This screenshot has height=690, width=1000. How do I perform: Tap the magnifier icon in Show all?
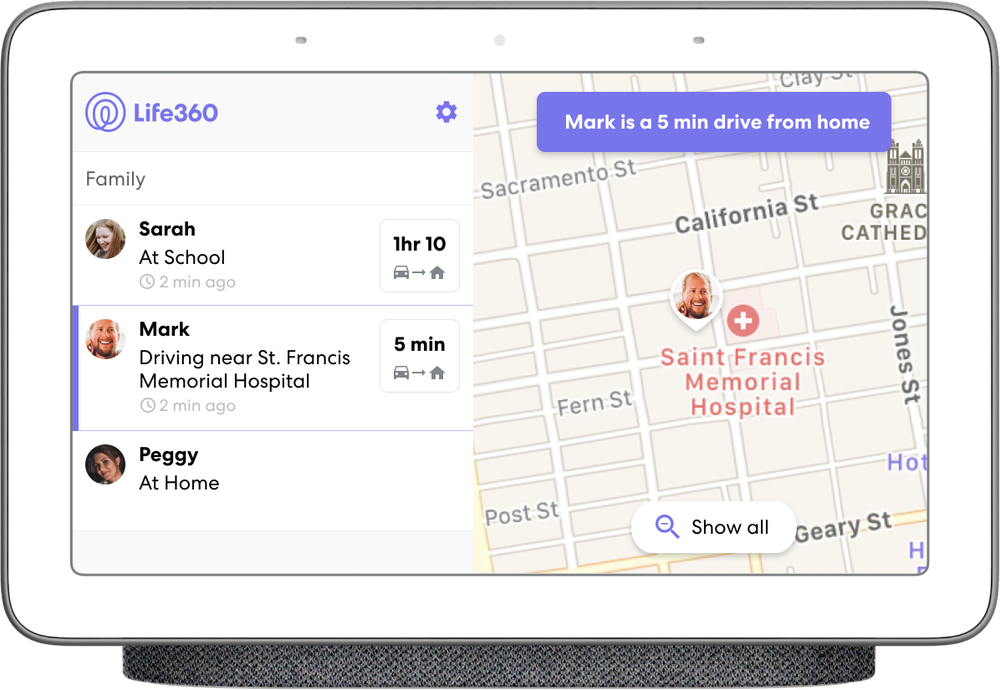coord(667,527)
